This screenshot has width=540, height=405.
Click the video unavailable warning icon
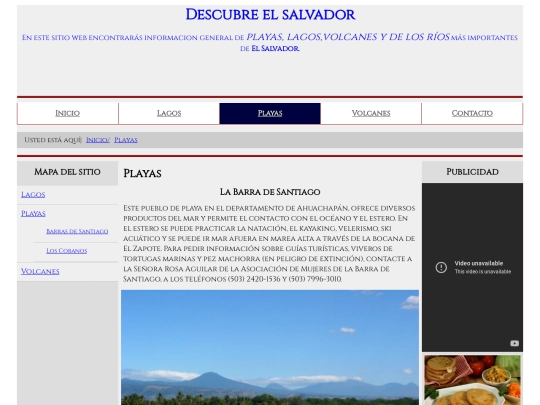coord(441,267)
